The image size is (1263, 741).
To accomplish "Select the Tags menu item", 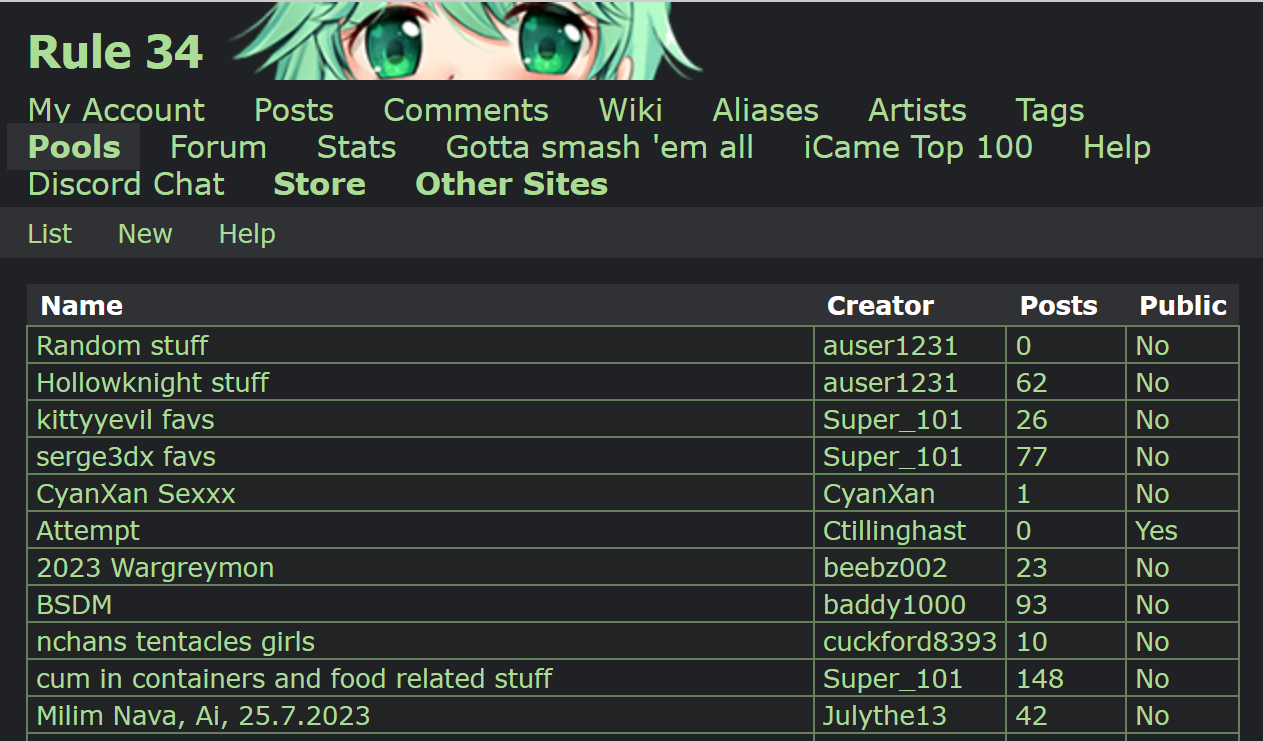I will click(1049, 110).
